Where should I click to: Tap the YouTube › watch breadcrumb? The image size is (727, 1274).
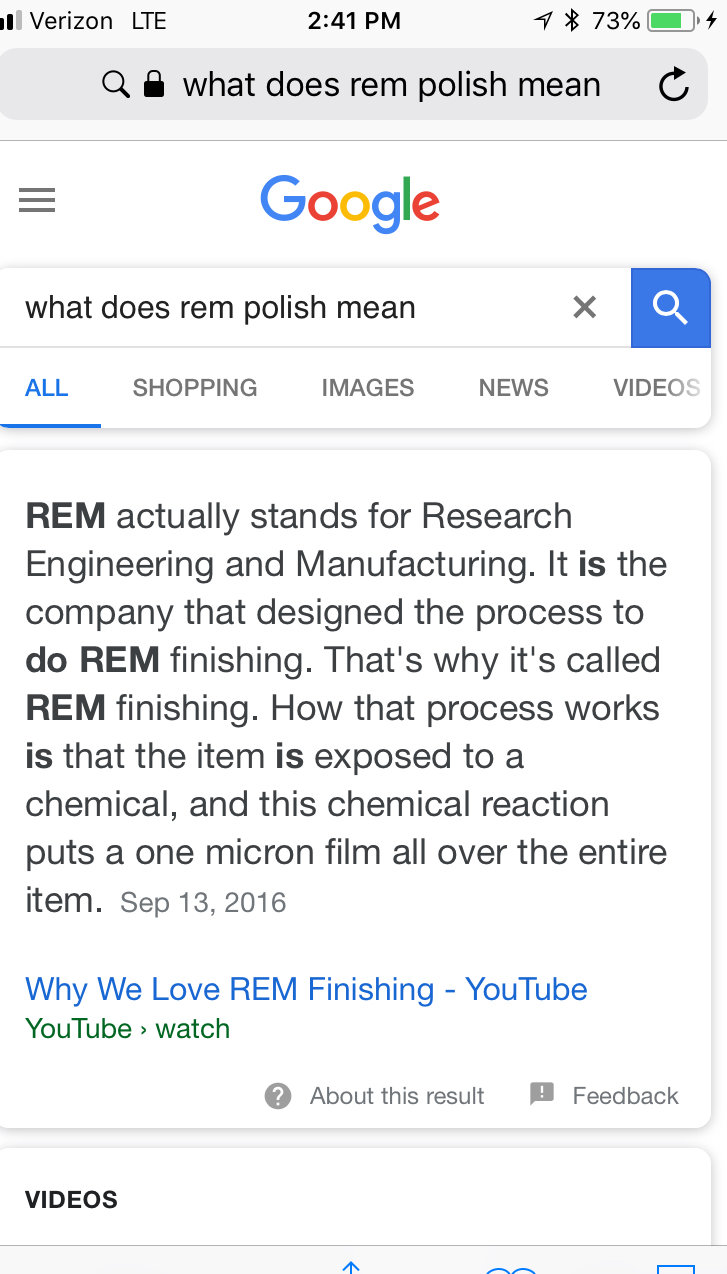(128, 1028)
